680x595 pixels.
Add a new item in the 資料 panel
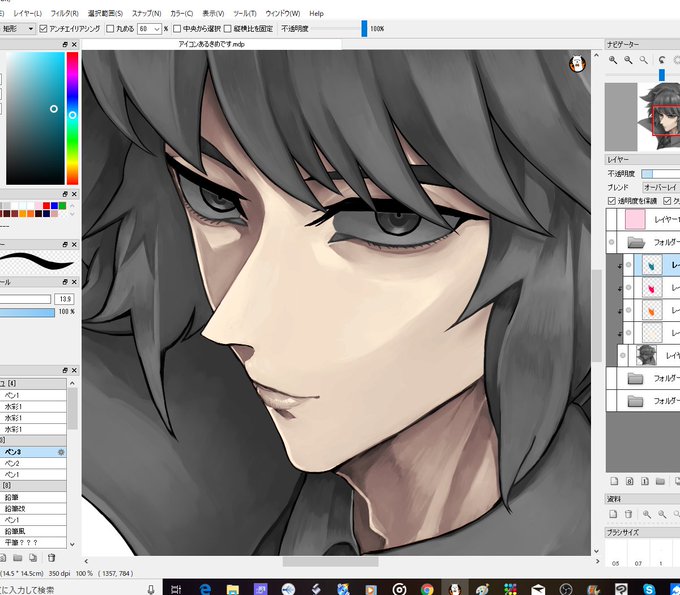point(613,514)
